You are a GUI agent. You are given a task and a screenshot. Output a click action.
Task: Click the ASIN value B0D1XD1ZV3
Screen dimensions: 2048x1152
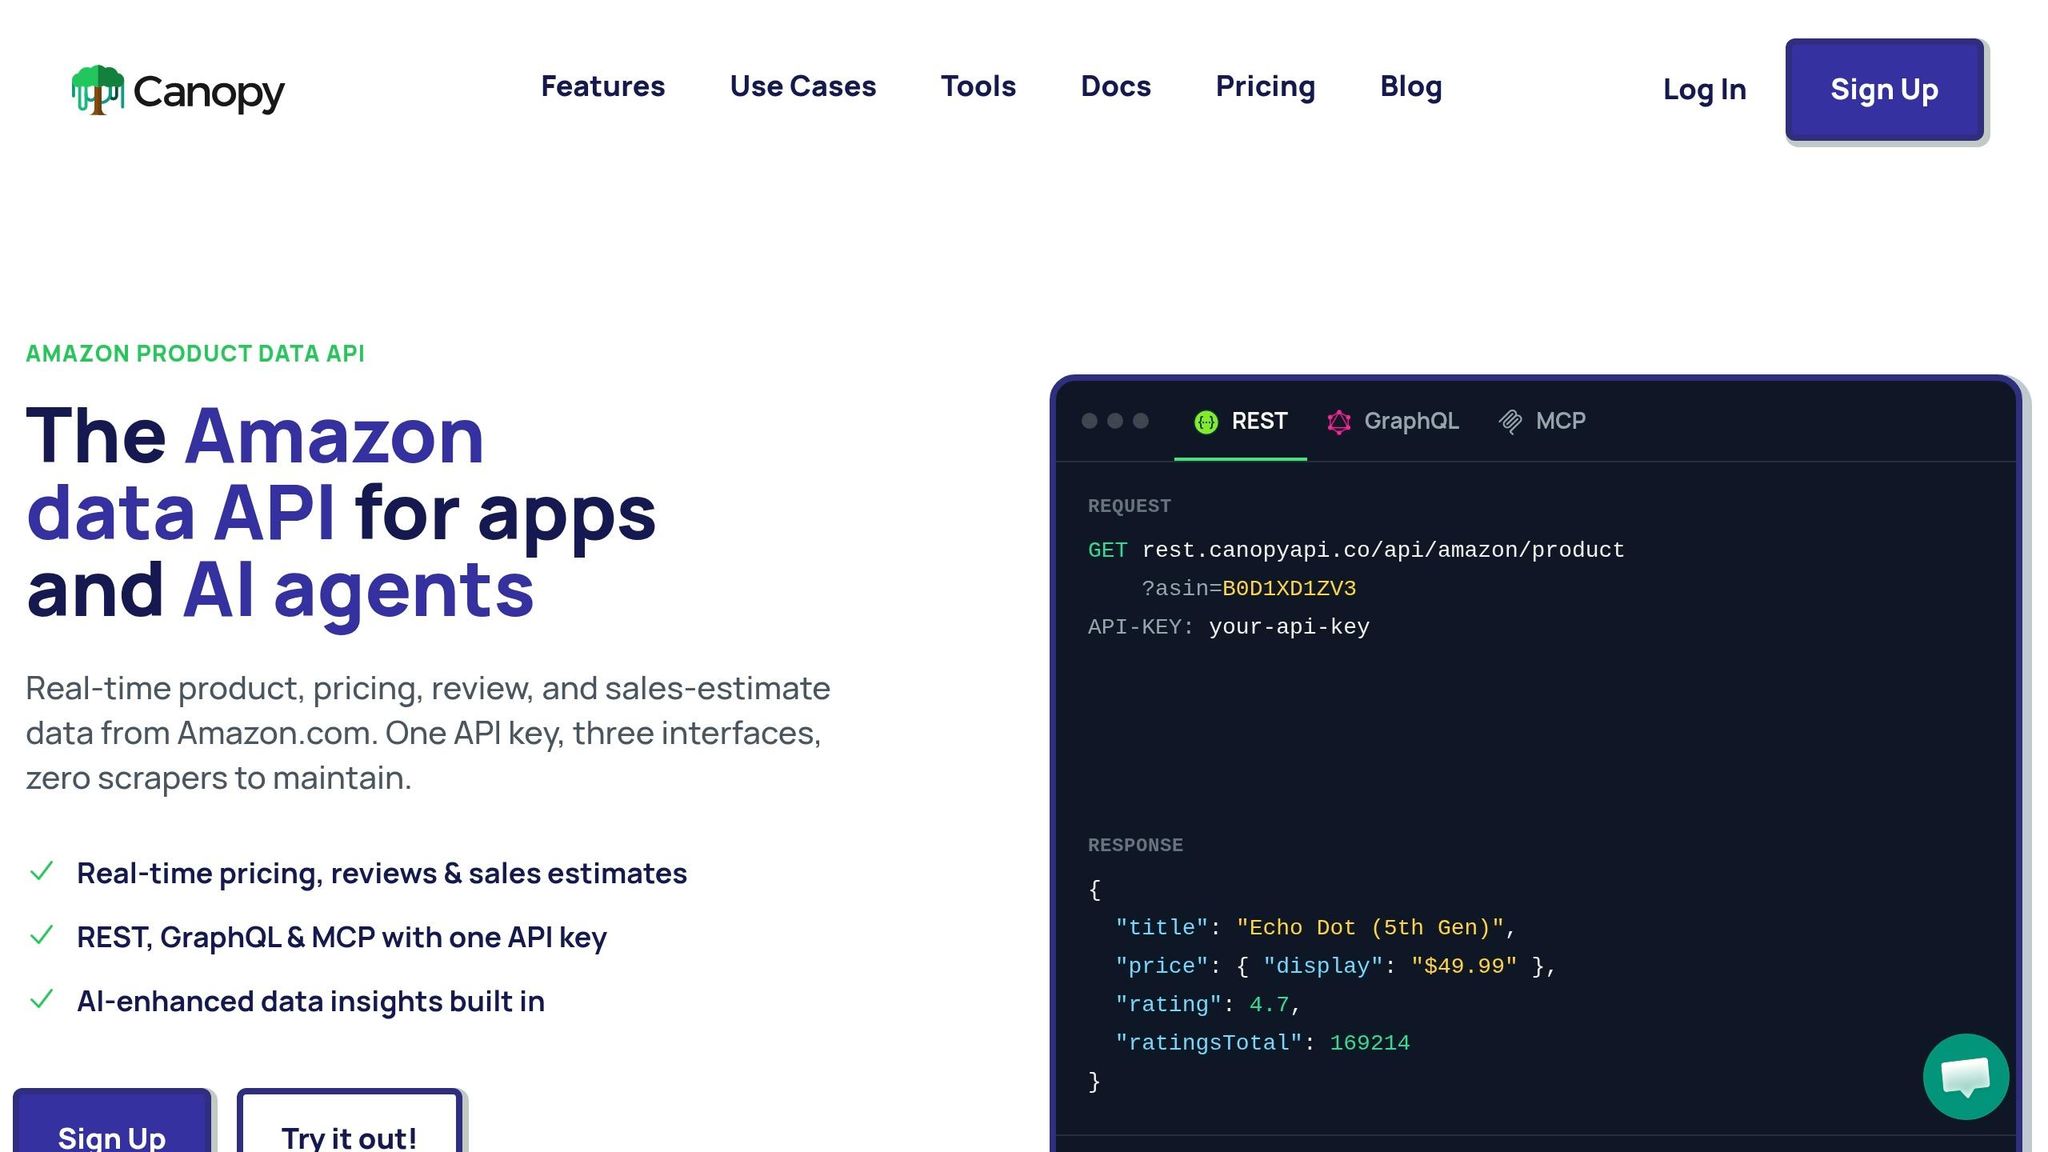[1289, 589]
